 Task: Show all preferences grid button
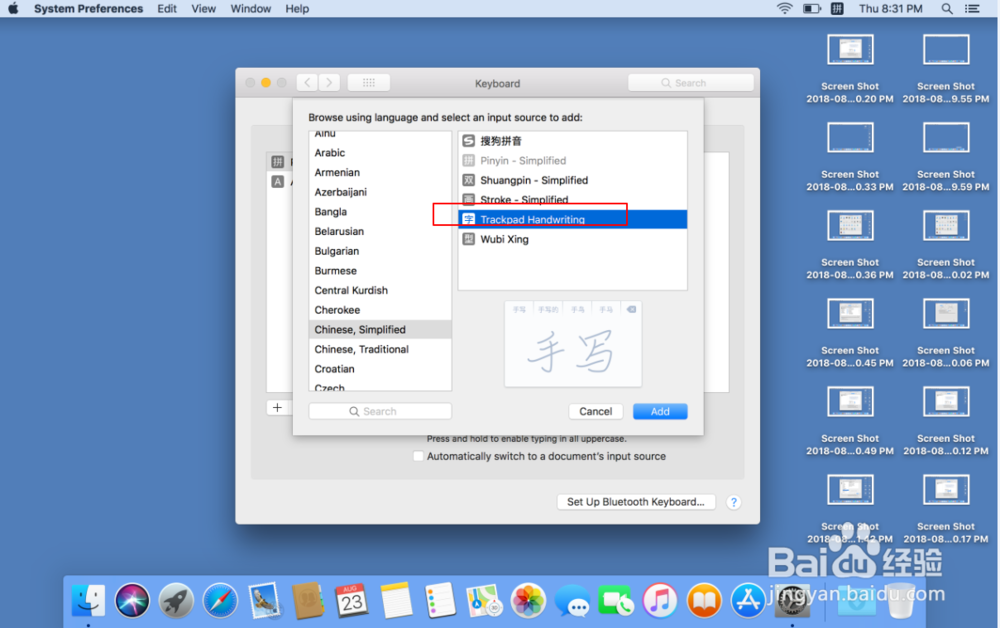(x=369, y=83)
